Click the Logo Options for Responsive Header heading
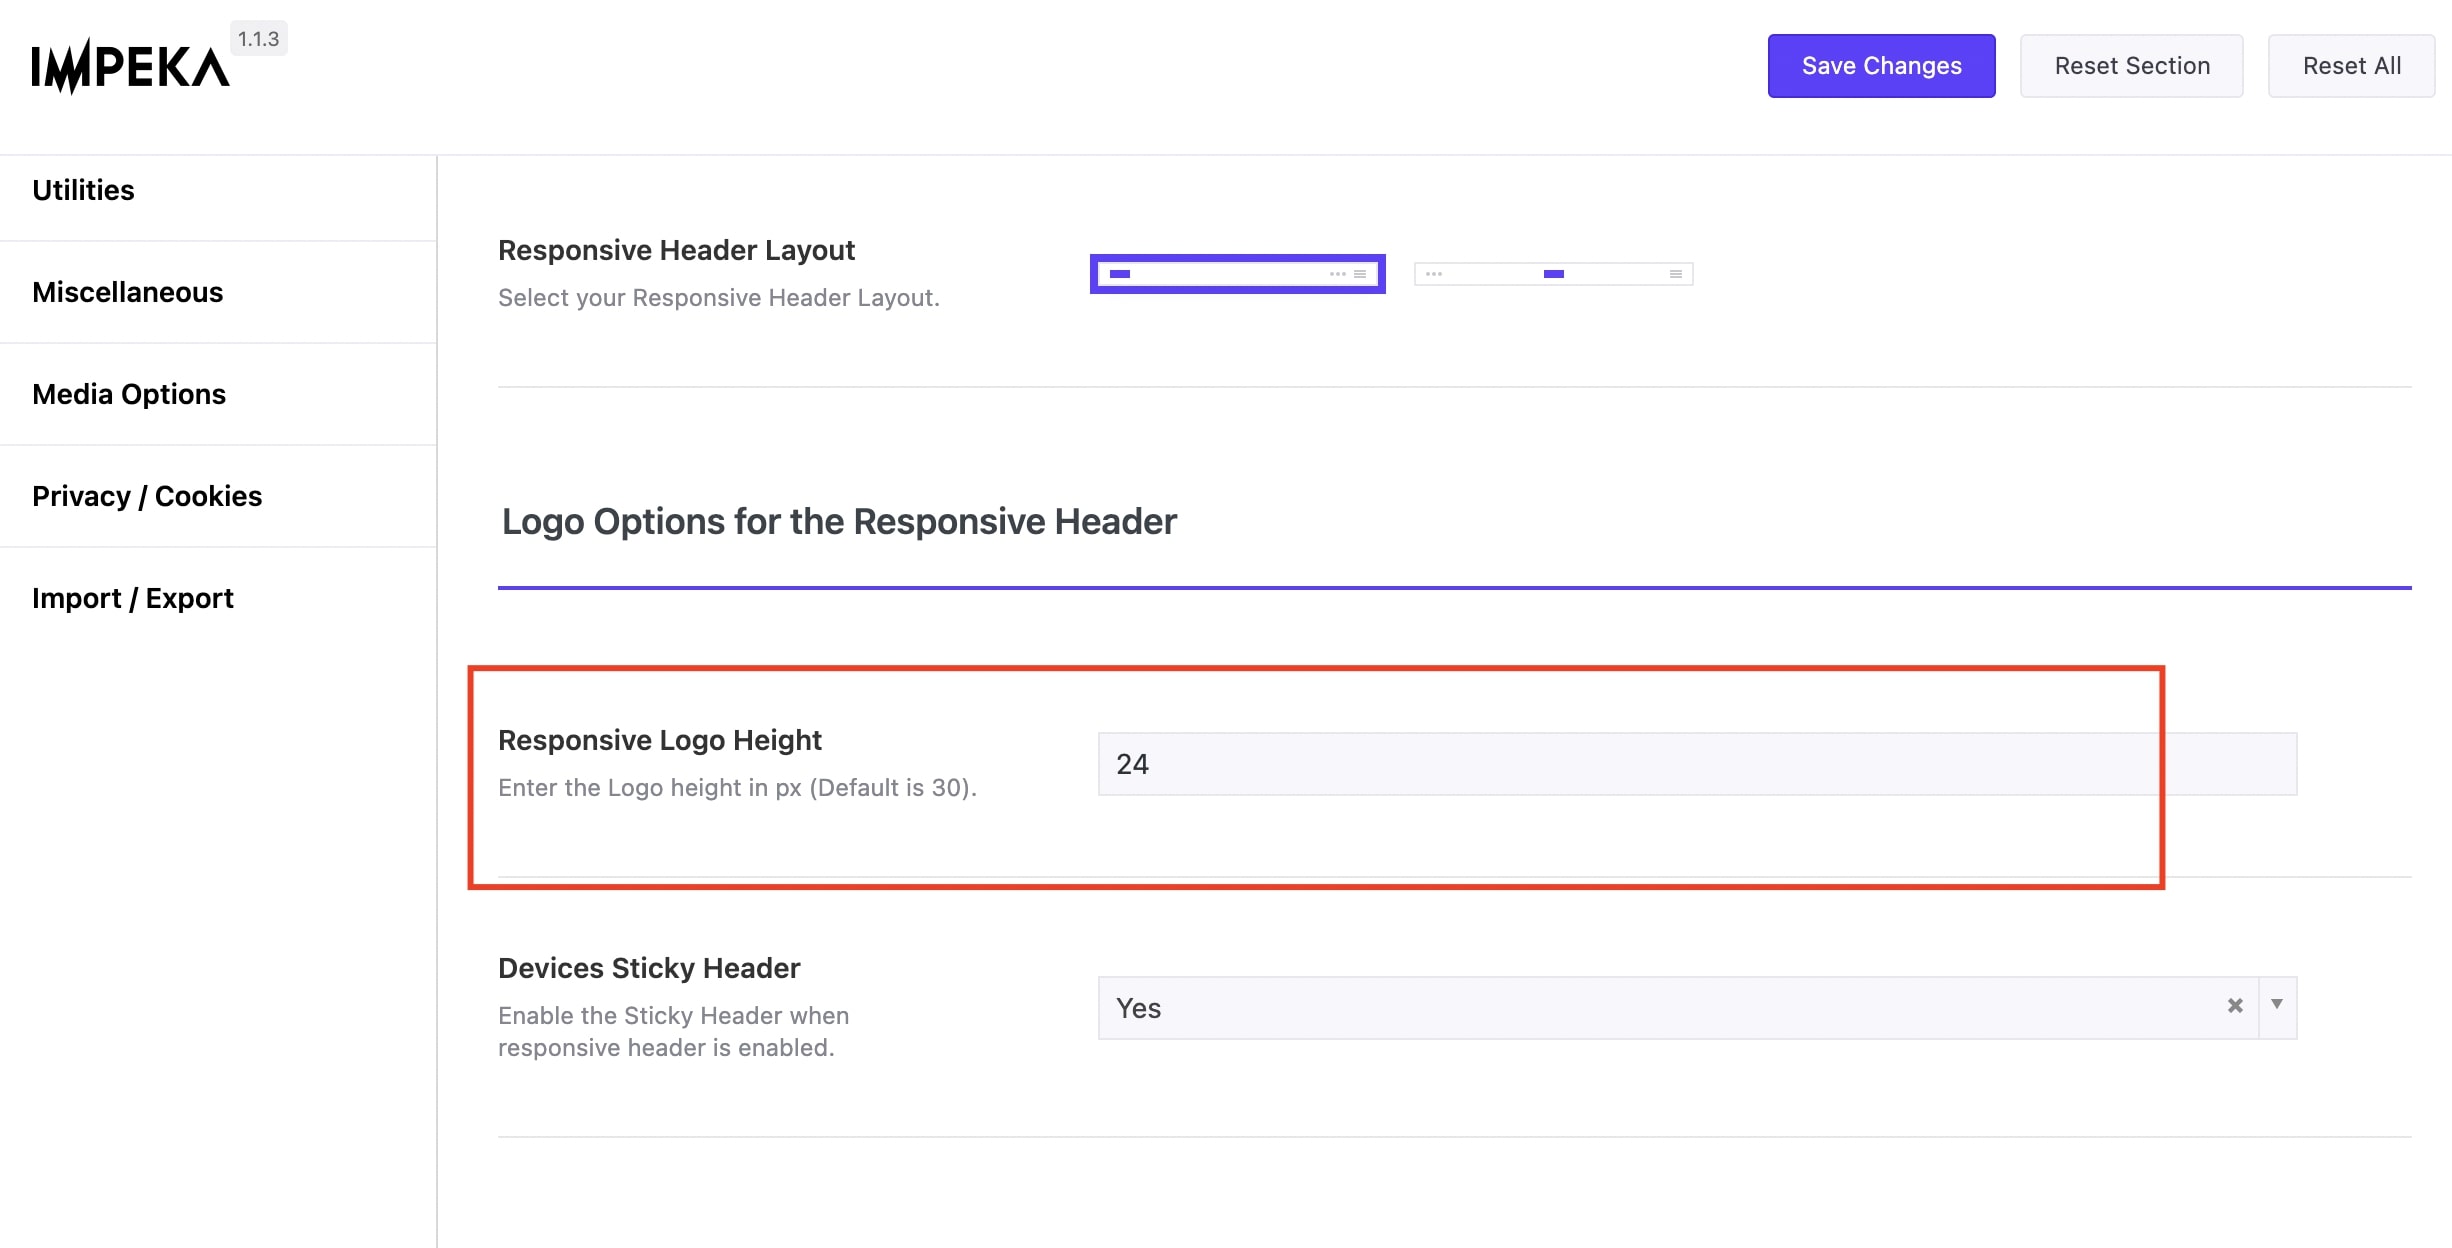The image size is (2452, 1248). pos(839,522)
